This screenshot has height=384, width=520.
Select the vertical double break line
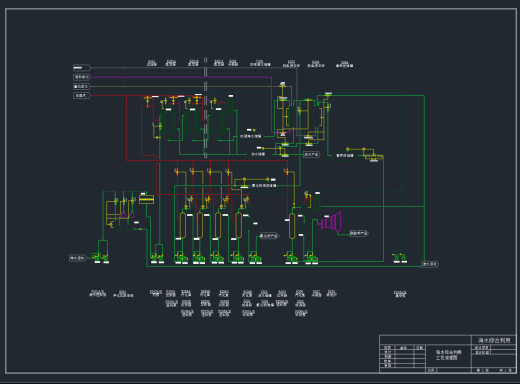click(x=205, y=107)
